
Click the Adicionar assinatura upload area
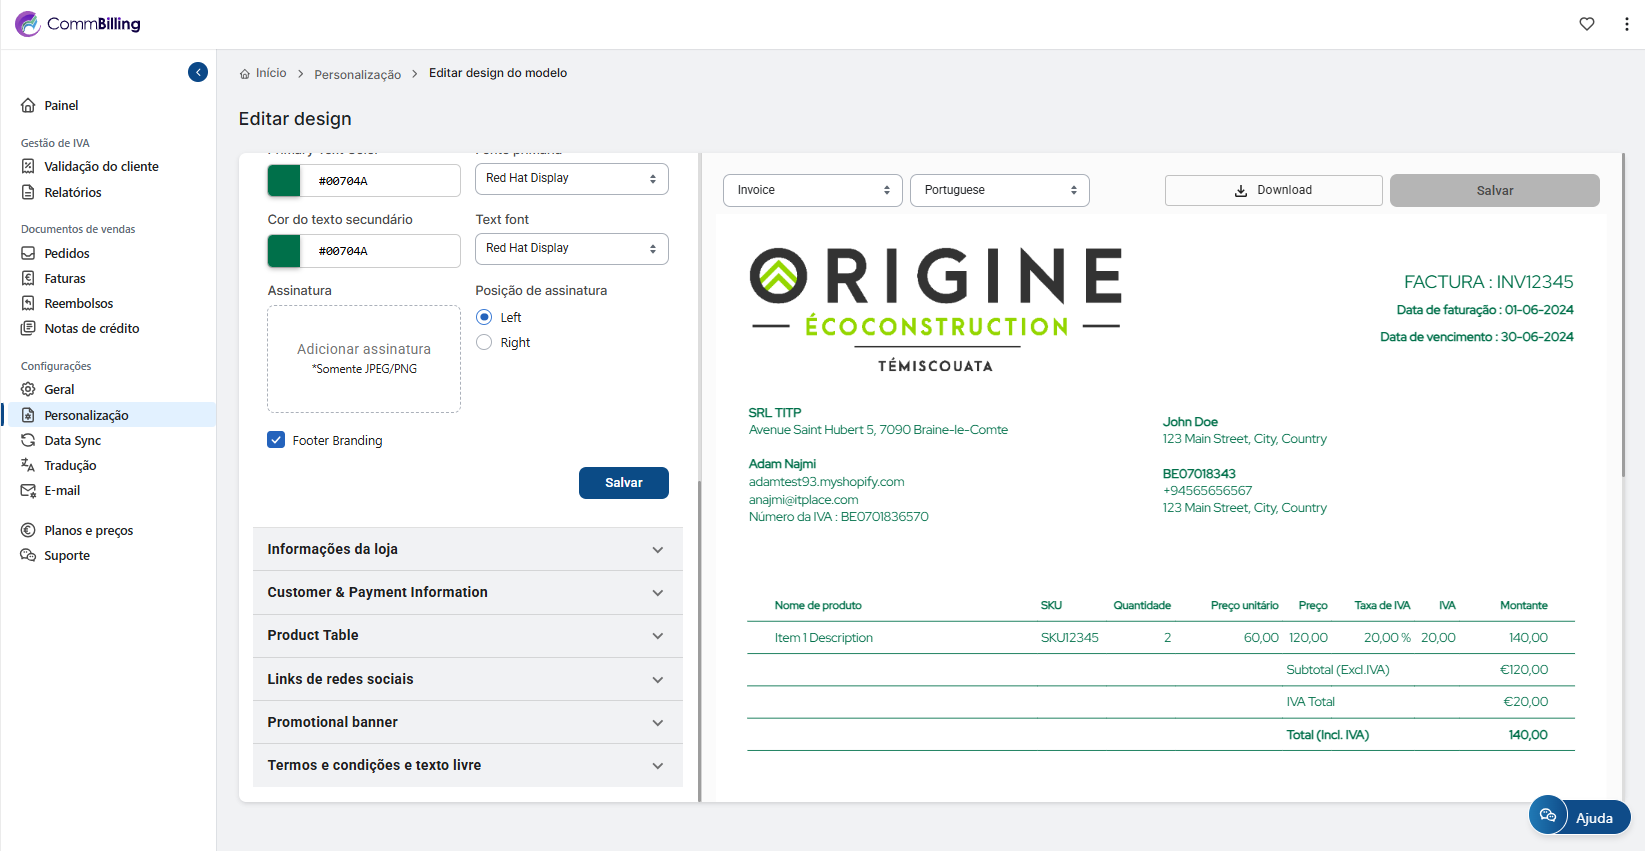[364, 358]
